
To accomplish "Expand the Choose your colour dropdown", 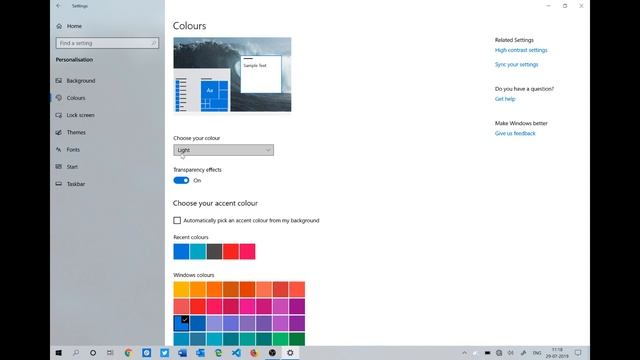I will [223, 150].
